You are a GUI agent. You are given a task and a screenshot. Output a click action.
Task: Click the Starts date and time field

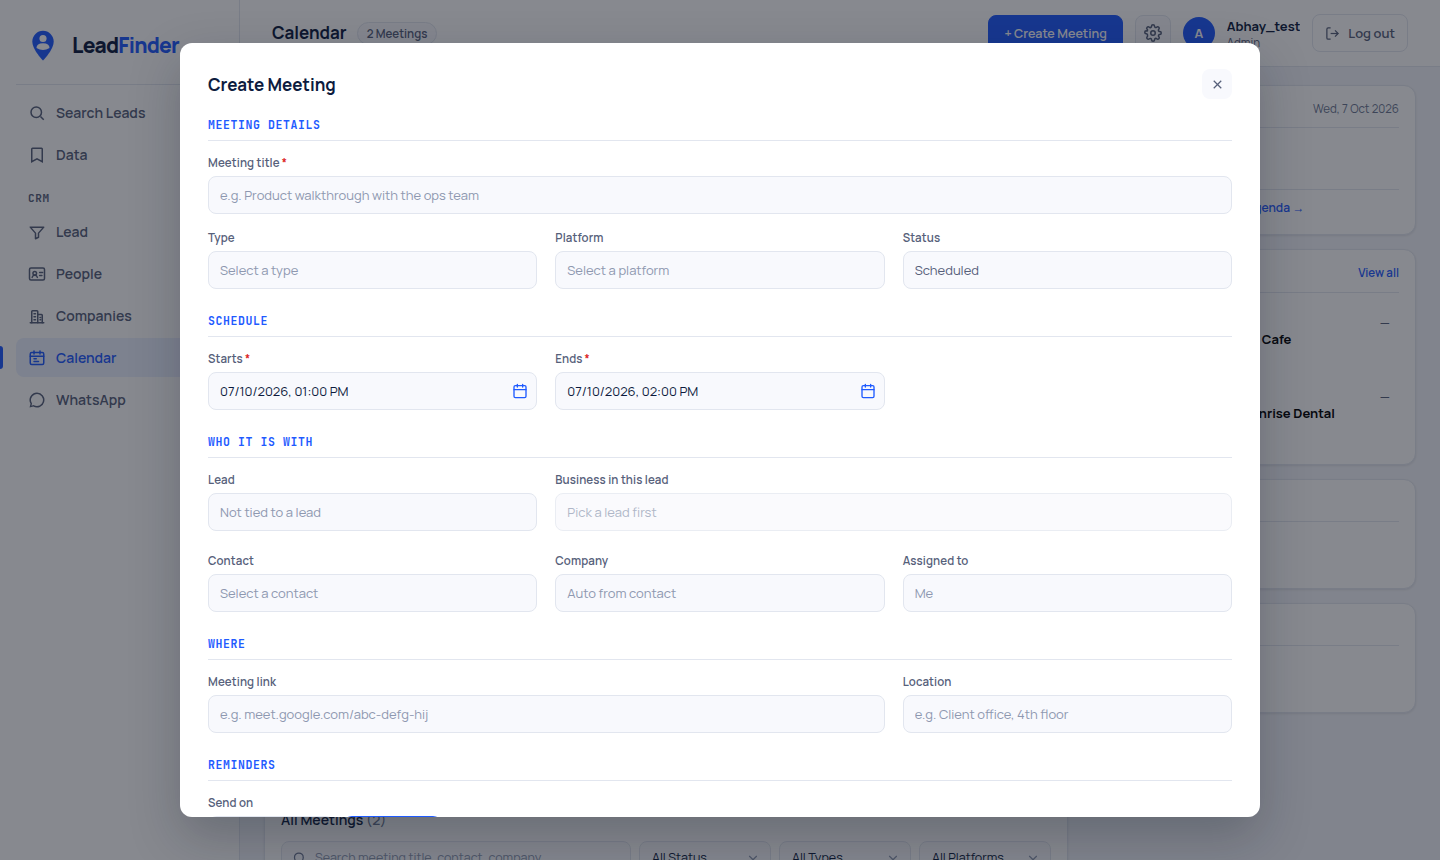click(372, 391)
